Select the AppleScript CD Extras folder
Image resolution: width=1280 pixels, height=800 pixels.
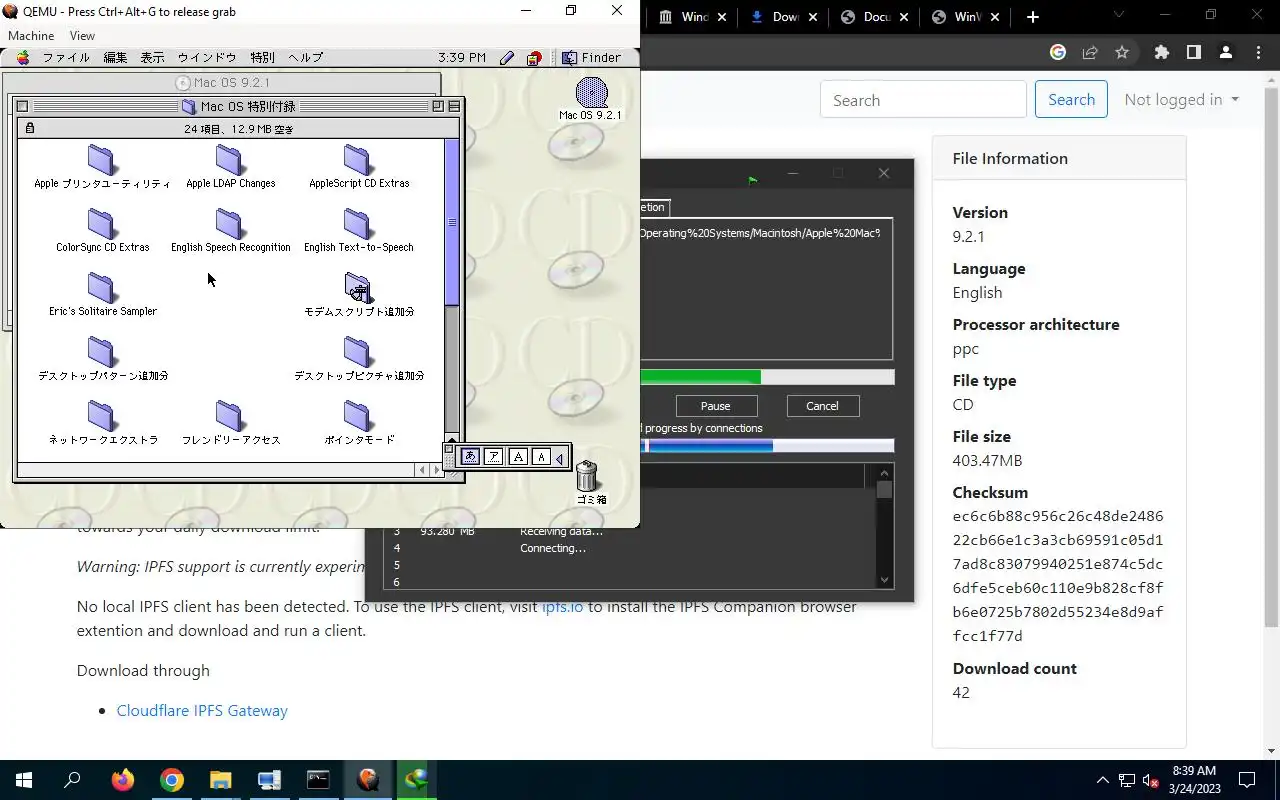(x=358, y=167)
